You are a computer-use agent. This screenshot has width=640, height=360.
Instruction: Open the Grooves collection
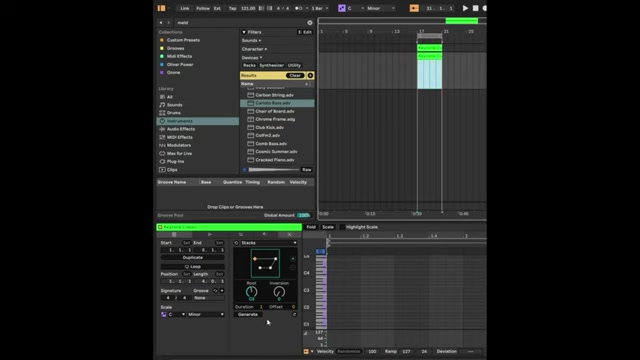pos(175,48)
